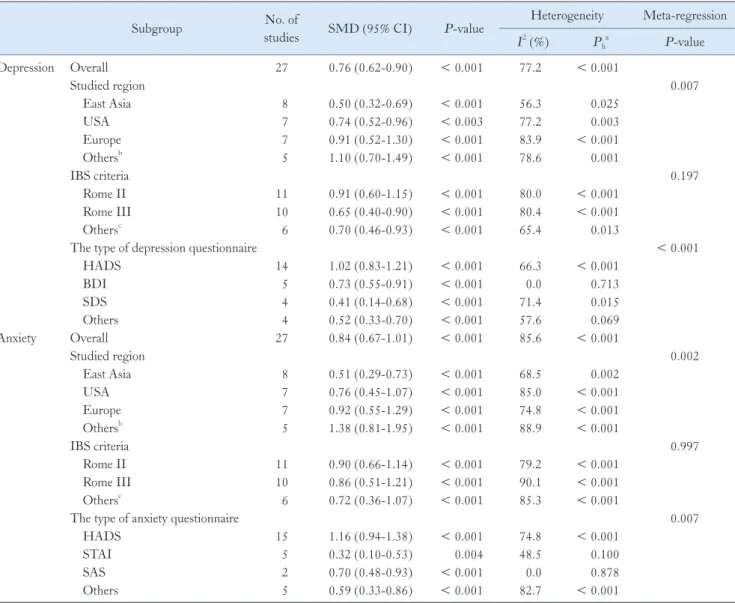Select SMD value '1.16 (0.94-1.38)'
The height and width of the screenshot is (603, 735).
pyautogui.click(x=370, y=536)
